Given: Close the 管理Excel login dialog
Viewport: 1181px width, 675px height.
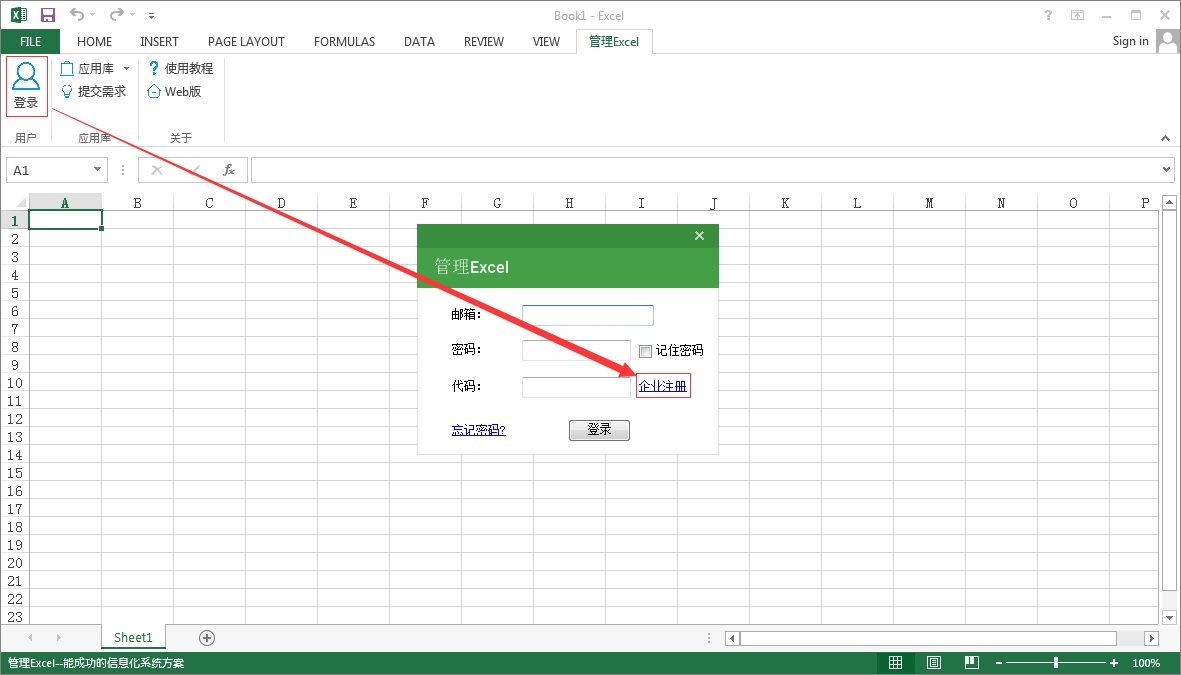Looking at the screenshot, I should pyautogui.click(x=700, y=236).
